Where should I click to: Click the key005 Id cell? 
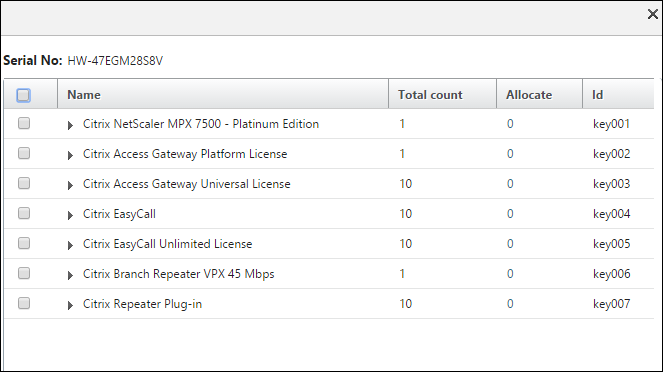click(x=611, y=244)
